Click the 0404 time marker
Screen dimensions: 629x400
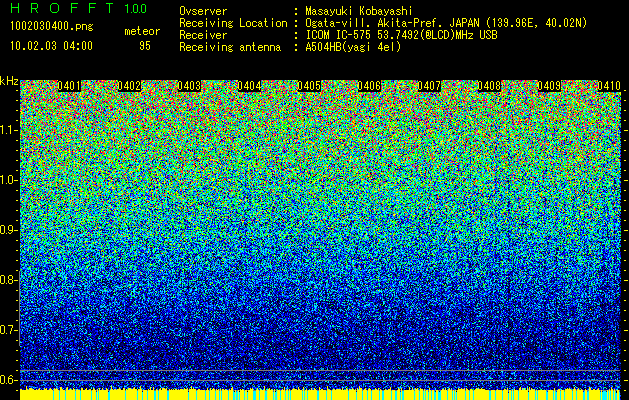249,86
